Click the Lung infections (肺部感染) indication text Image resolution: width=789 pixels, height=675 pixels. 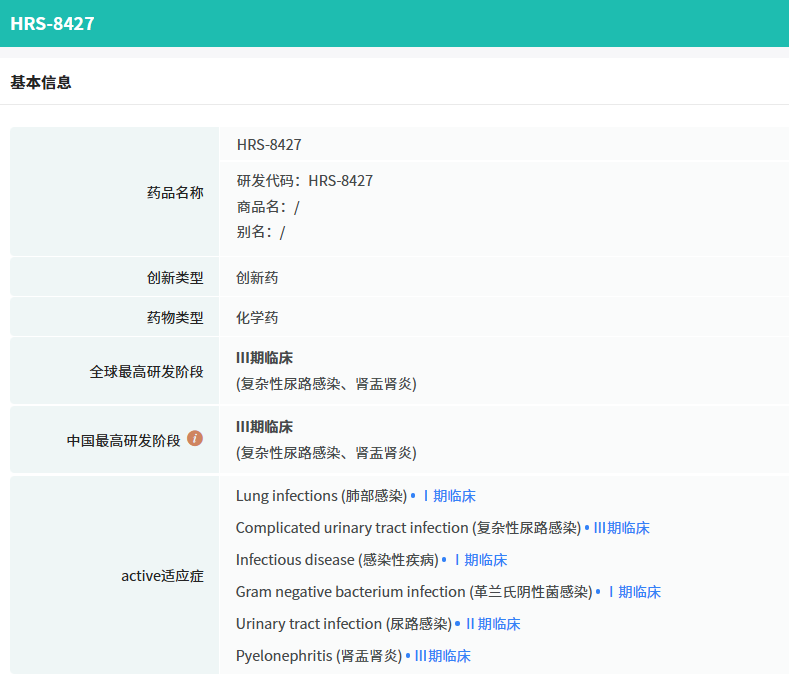tap(321, 496)
